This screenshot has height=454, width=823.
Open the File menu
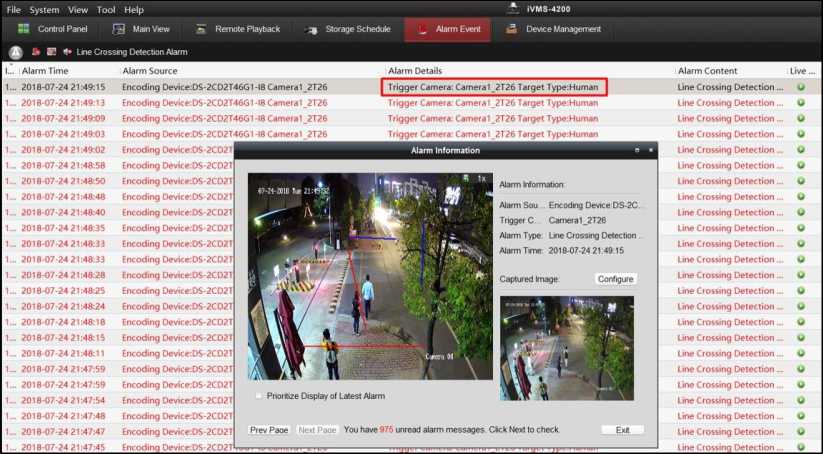point(13,9)
